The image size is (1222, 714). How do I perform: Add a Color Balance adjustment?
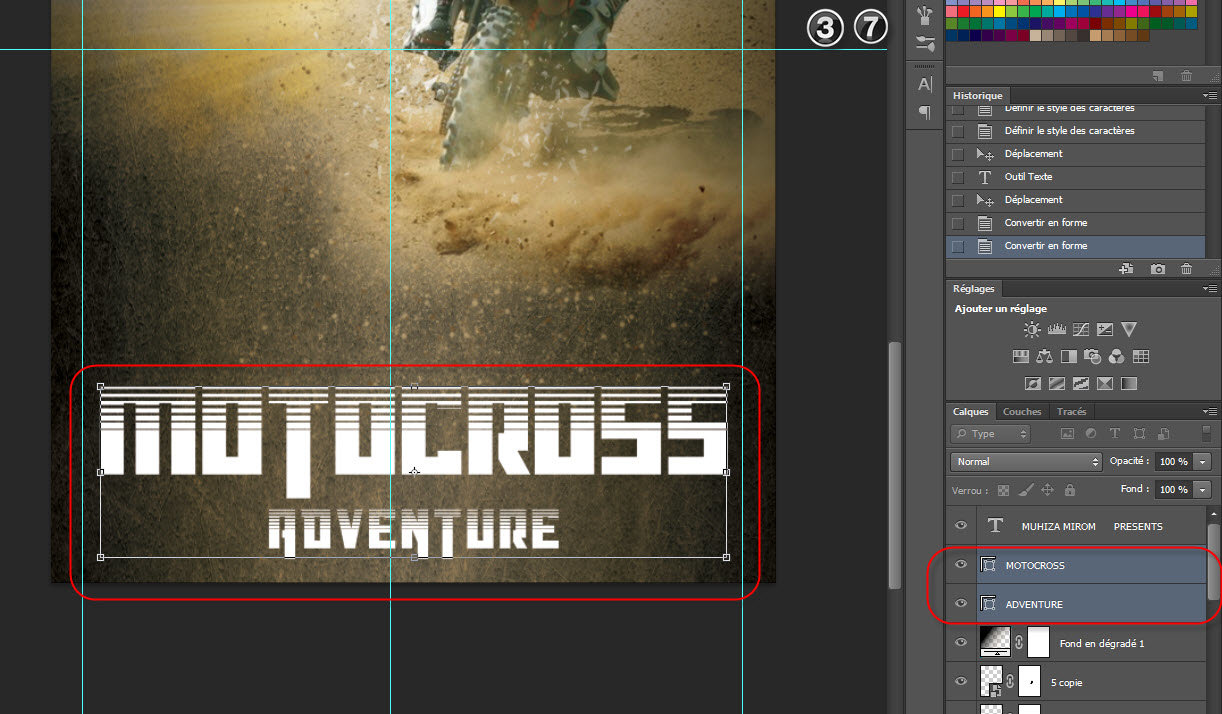[x=1045, y=357]
